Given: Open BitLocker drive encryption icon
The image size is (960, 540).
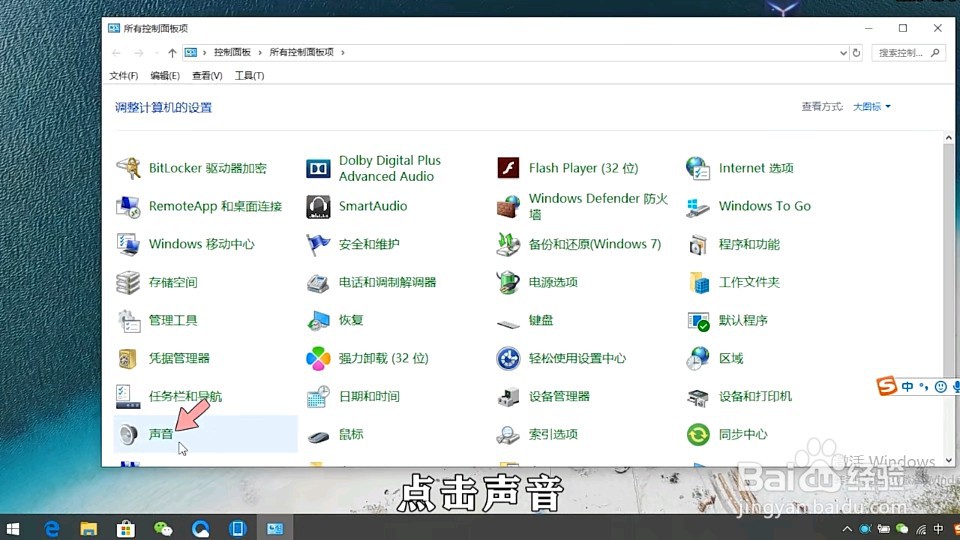Looking at the screenshot, I should (129, 168).
